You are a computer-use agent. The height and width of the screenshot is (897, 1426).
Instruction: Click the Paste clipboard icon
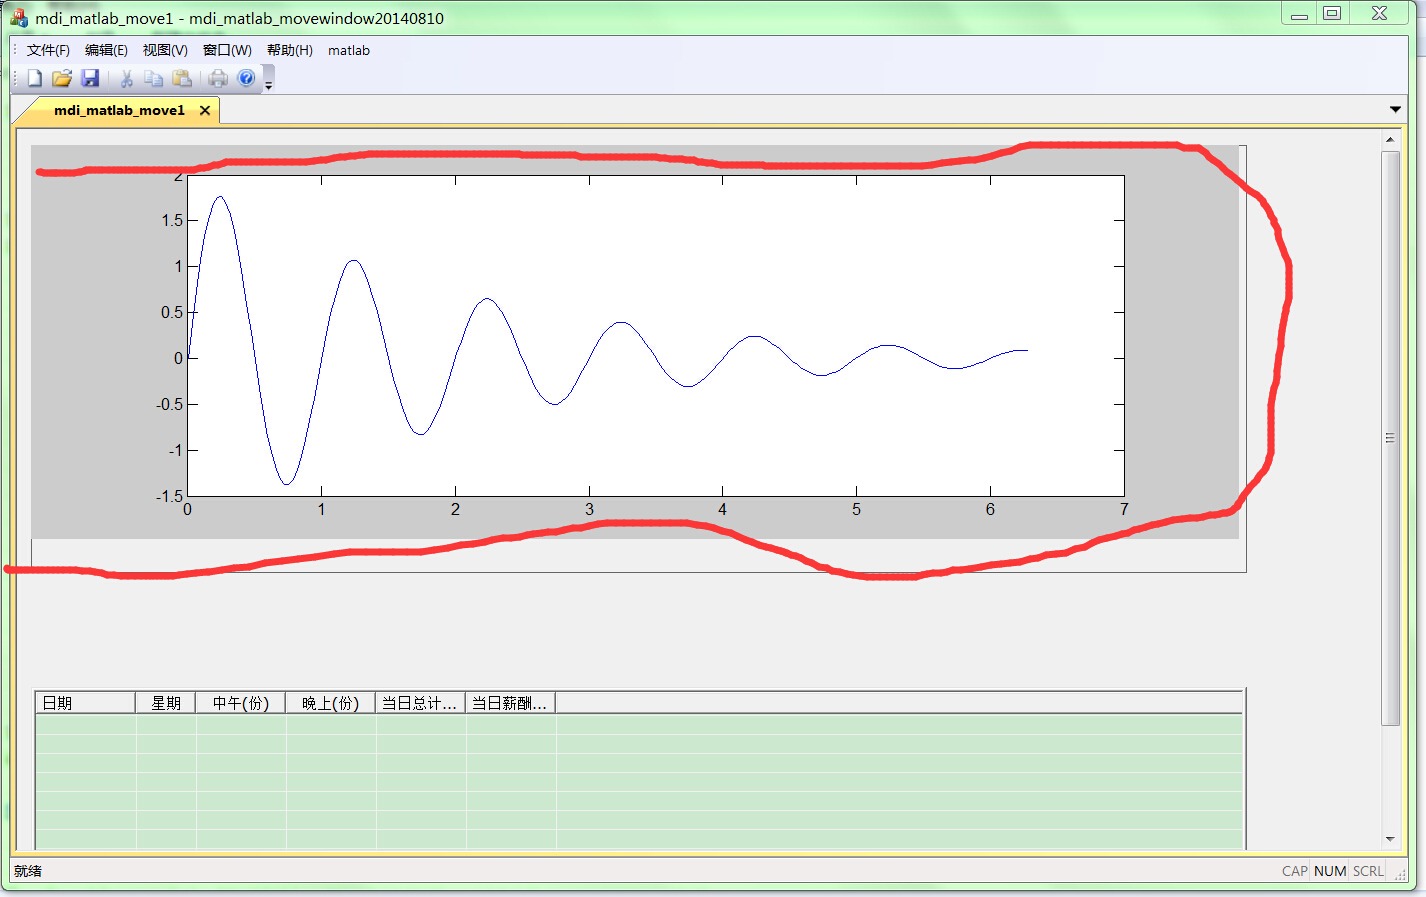click(x=181, y=79)
